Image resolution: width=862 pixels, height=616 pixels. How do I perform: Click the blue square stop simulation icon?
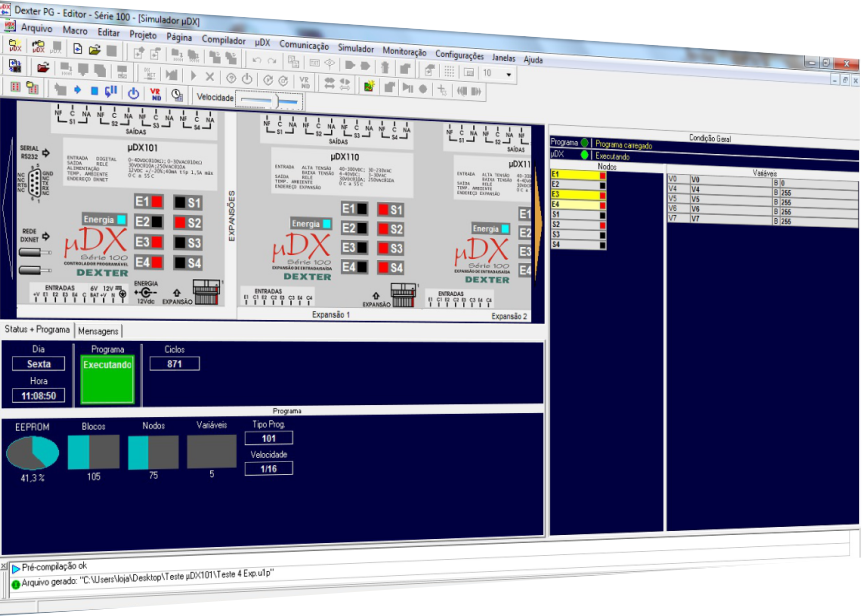(x=95, y=90)
